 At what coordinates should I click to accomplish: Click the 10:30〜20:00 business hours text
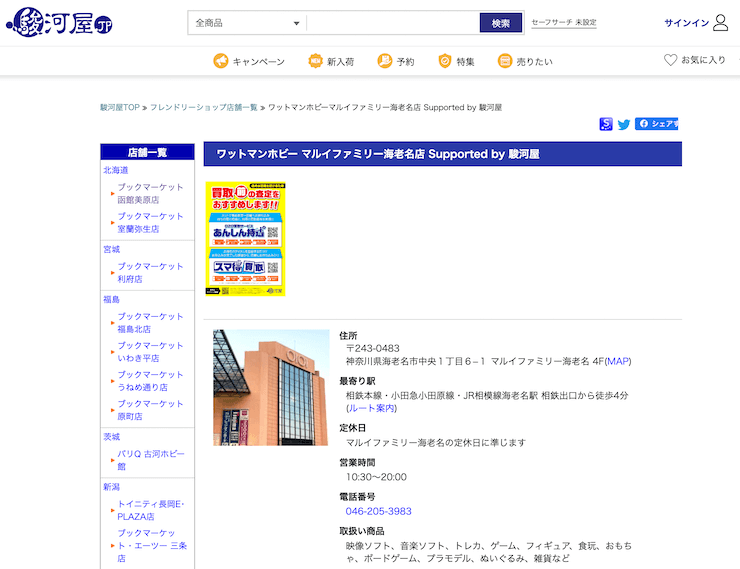point(376,477)
